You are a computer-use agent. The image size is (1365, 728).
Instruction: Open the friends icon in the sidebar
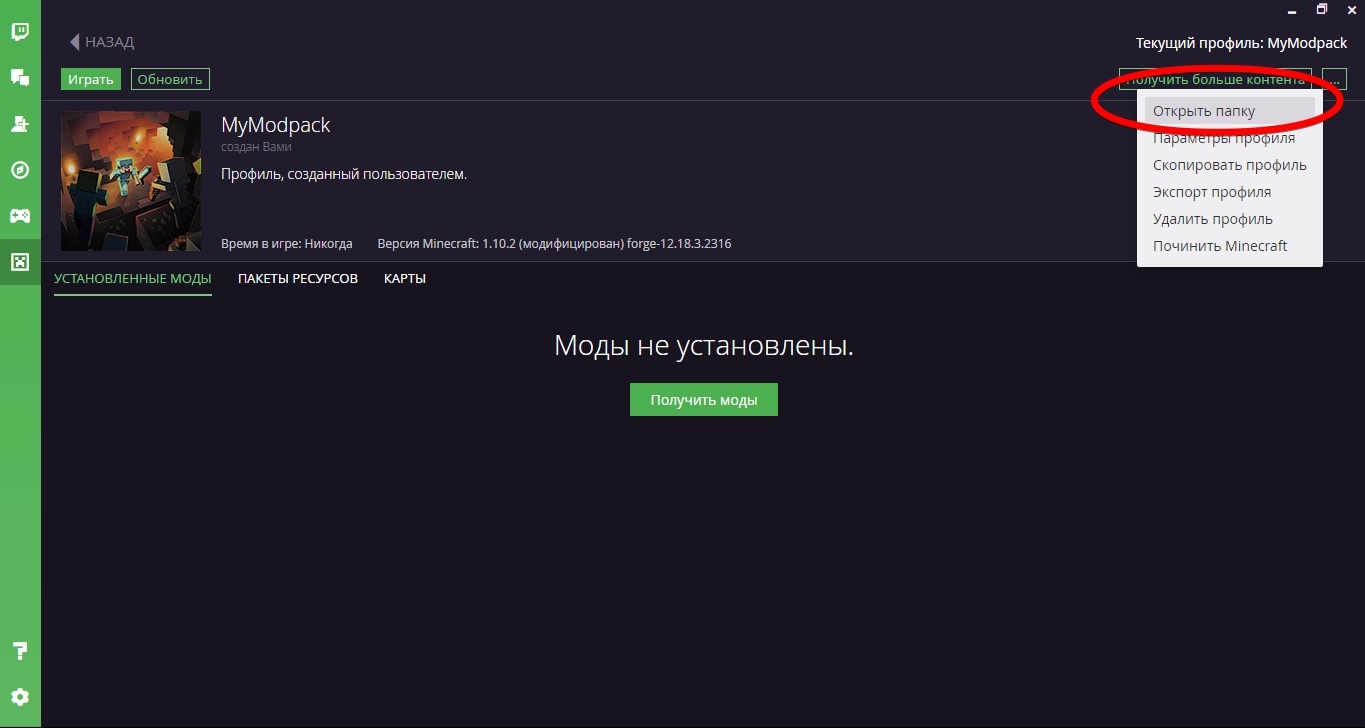pos(20,123)
